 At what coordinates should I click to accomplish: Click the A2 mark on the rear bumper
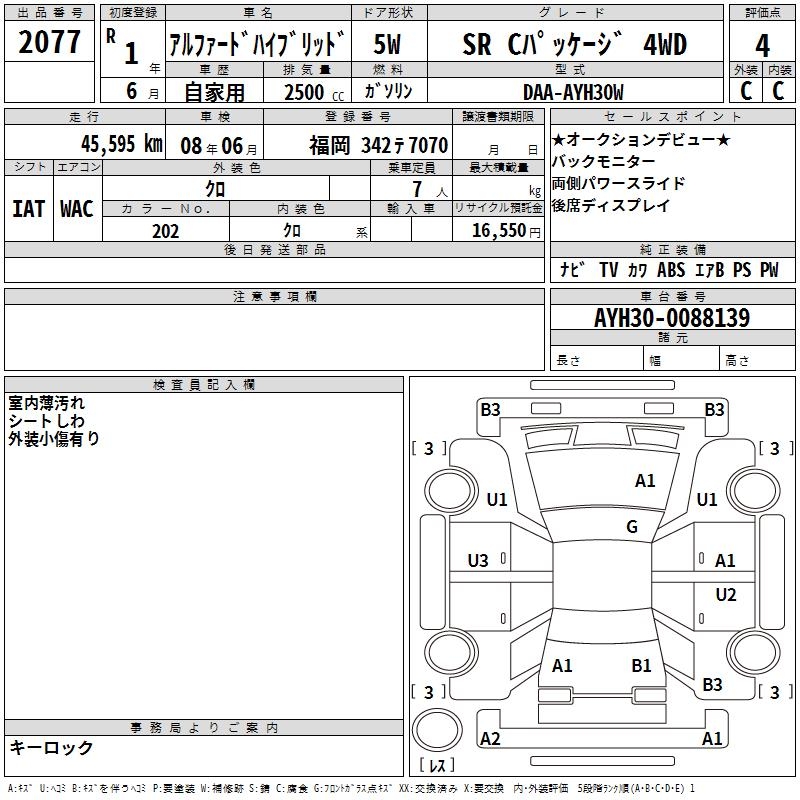point(490,738)
